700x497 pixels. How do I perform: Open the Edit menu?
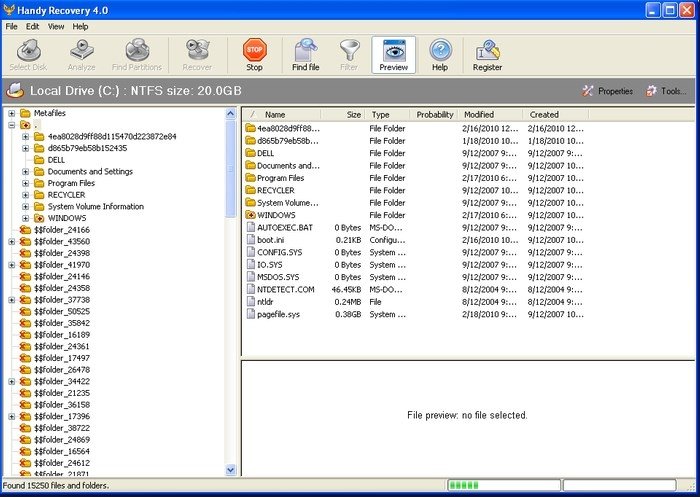[32, 26]
